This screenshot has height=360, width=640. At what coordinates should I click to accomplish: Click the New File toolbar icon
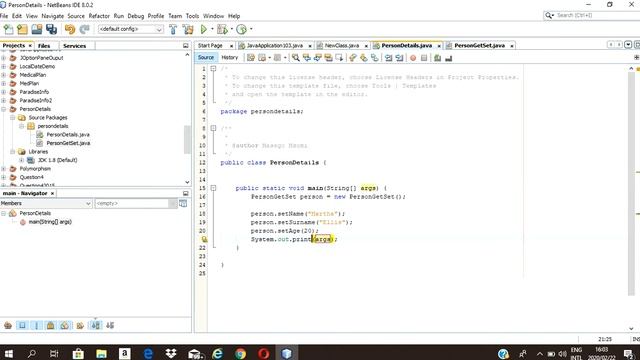coord(8,29)
